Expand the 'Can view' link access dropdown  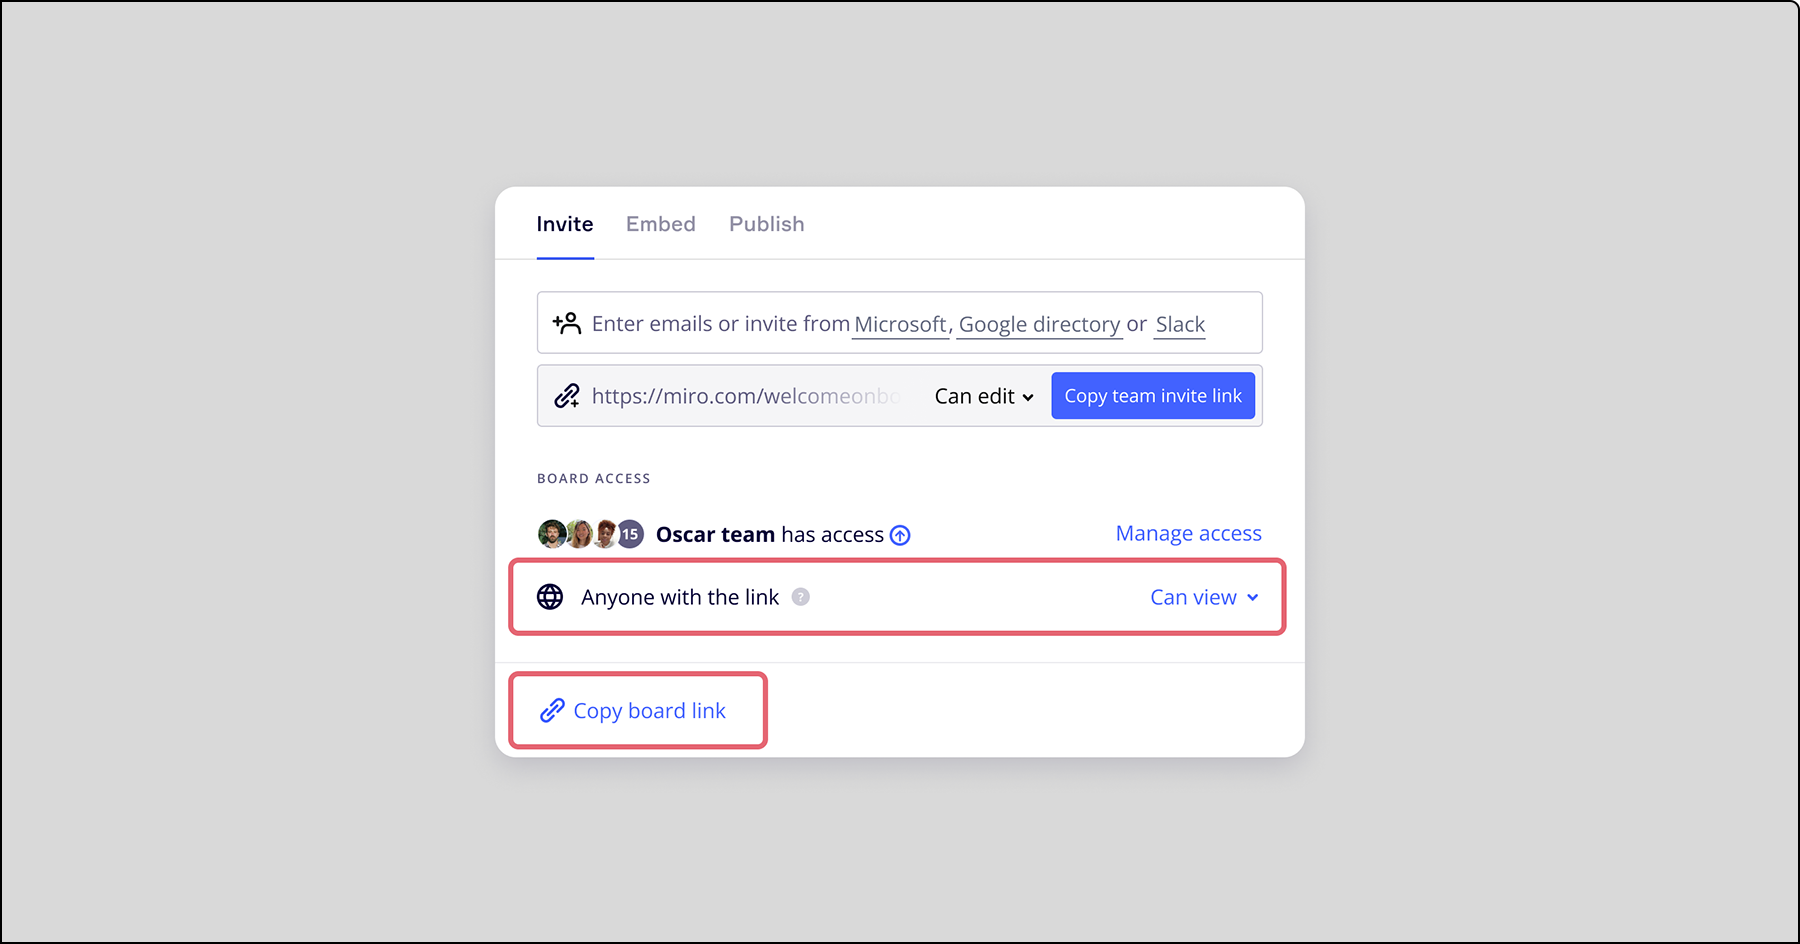tap(1204, 597)
